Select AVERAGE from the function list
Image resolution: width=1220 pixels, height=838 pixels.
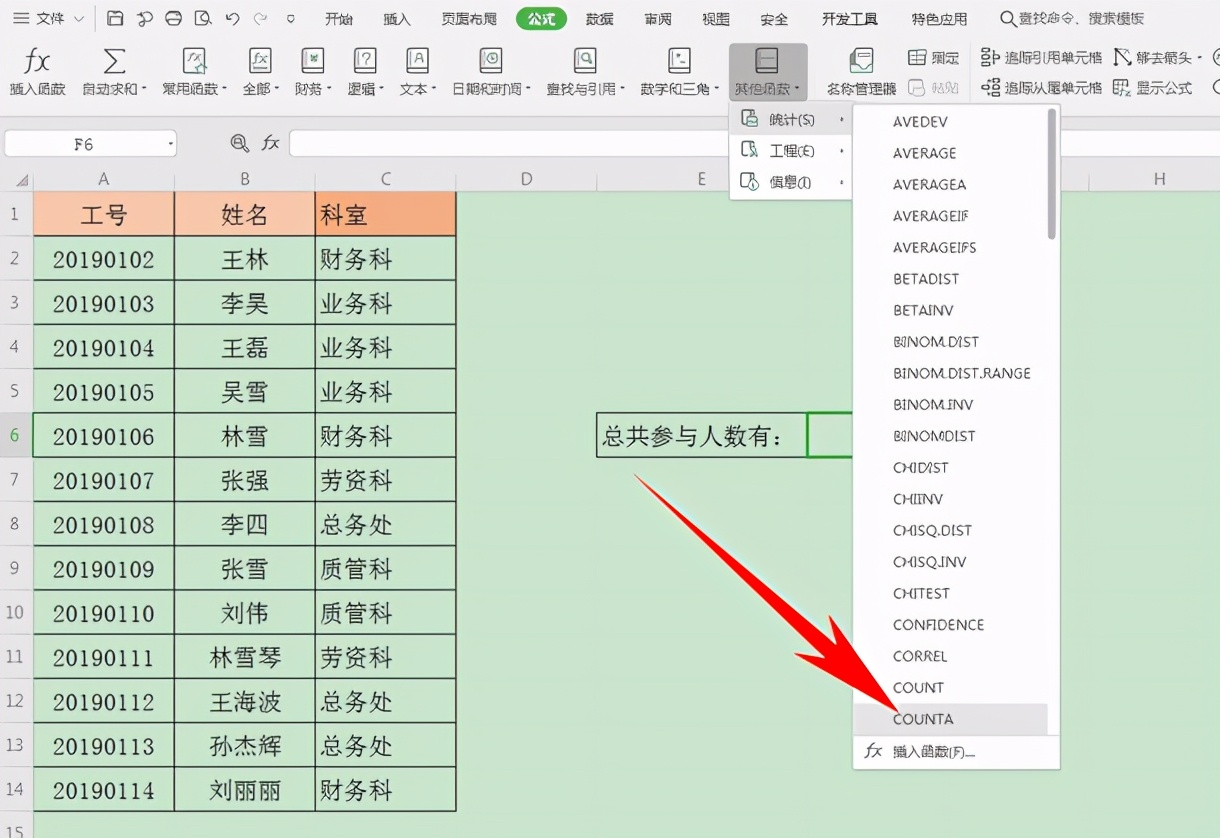[x=924, y=153]
